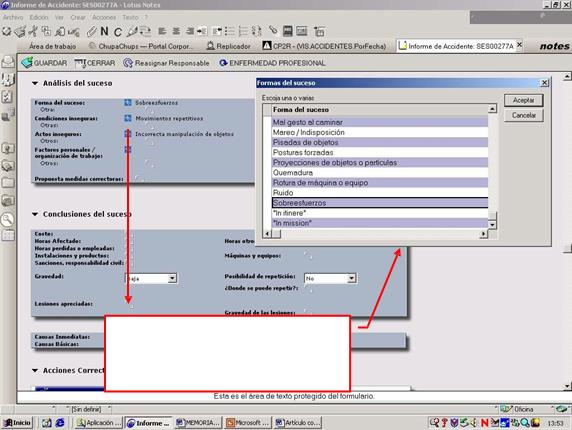The image size is (572, 430).
Task: Open the Acciones menu
Action: coord(104,17)
